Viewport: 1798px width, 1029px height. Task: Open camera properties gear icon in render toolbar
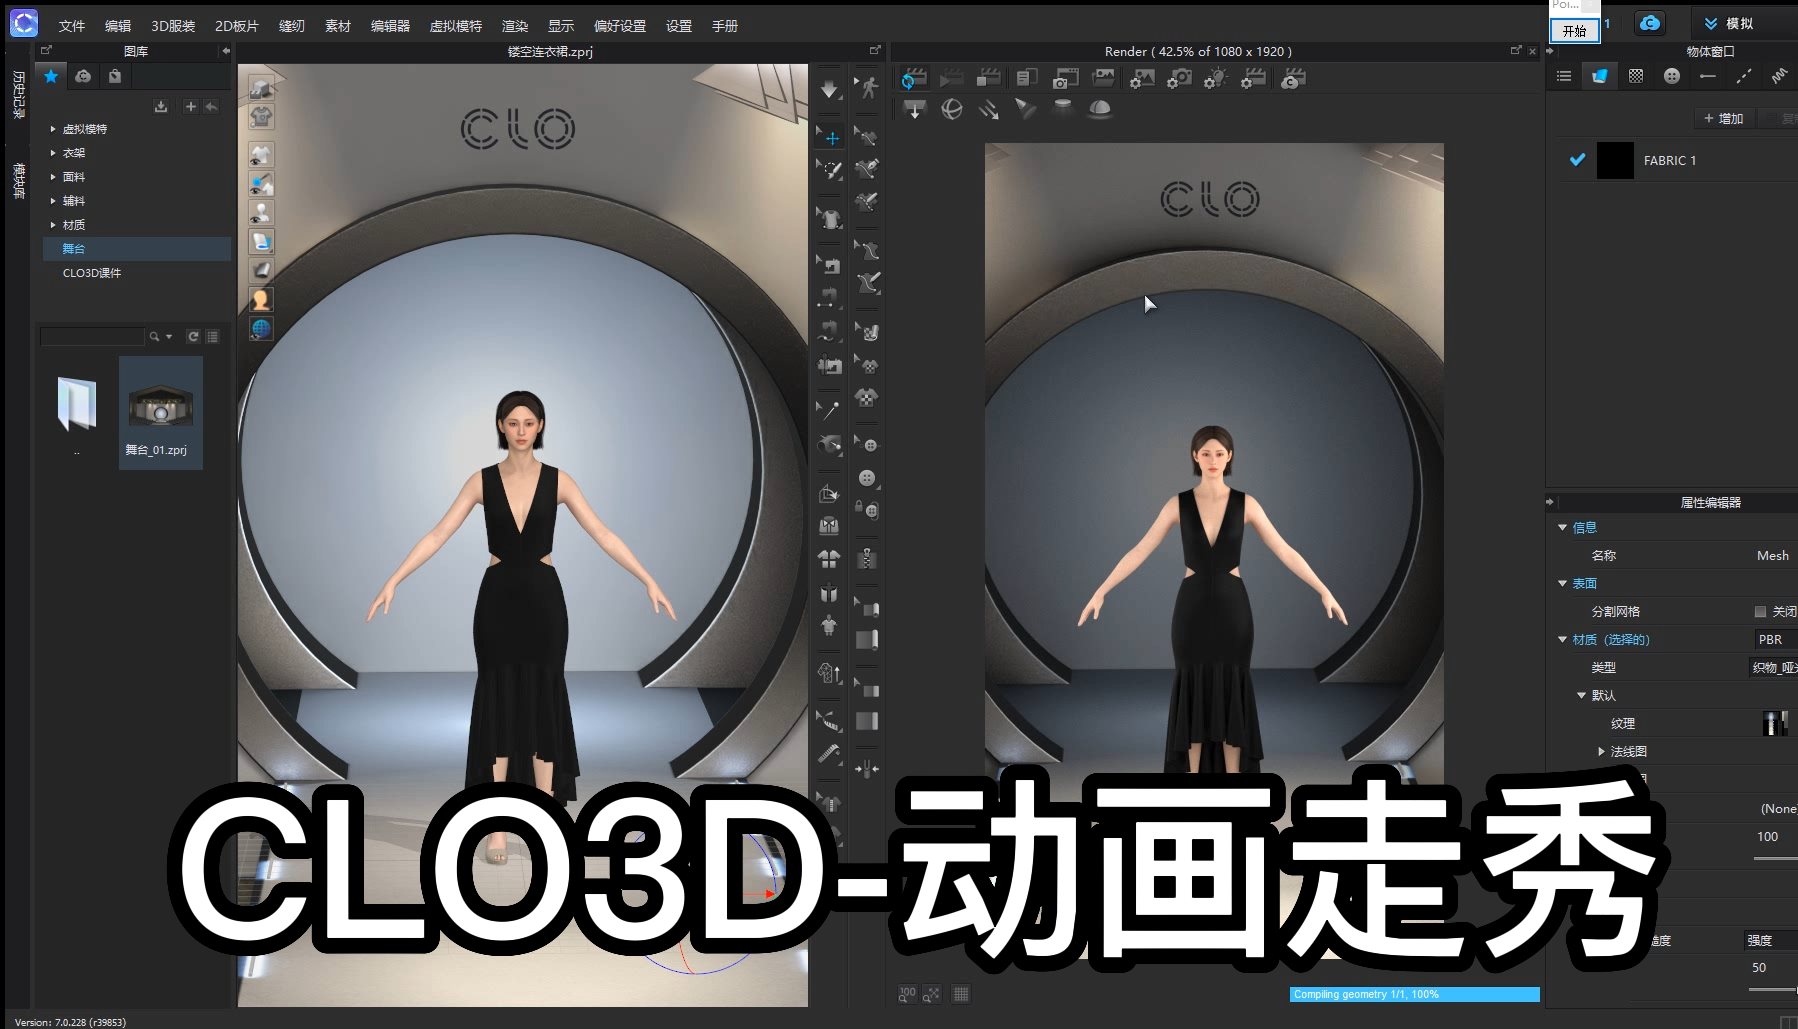1179,78
